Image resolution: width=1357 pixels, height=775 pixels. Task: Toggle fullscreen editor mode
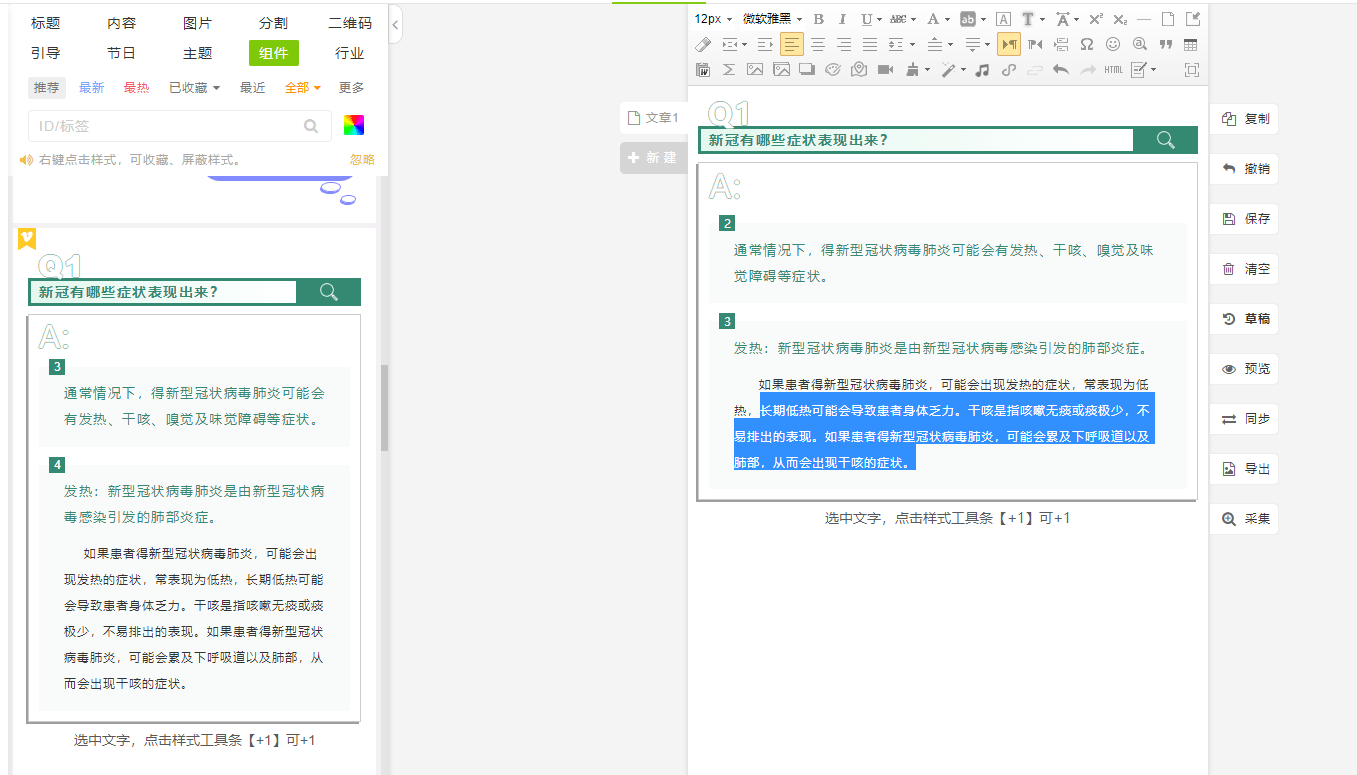(1191, 69)
